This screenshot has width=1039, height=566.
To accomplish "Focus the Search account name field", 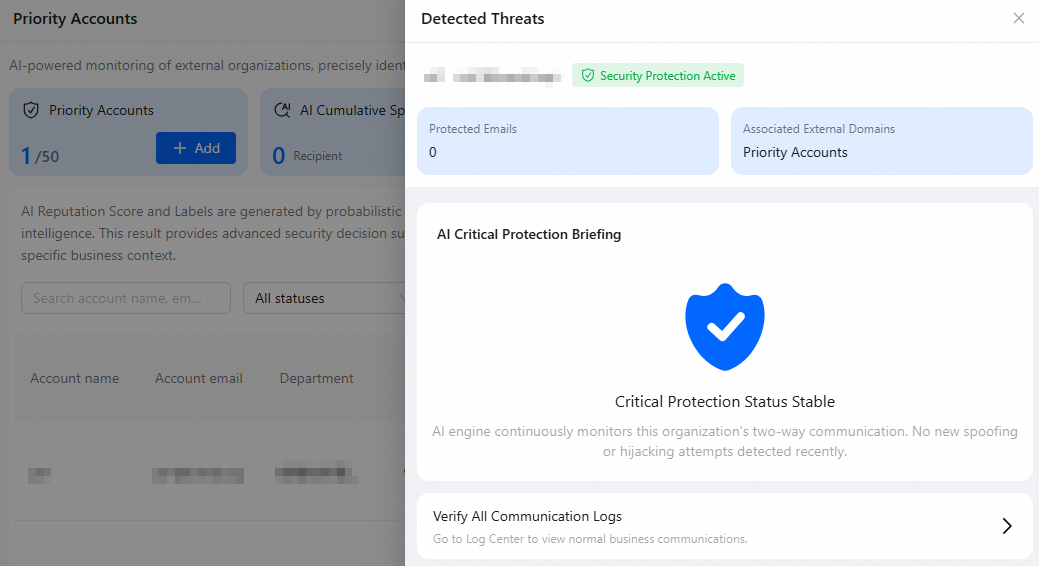I will pyautogui.click(x=126, y=298).
